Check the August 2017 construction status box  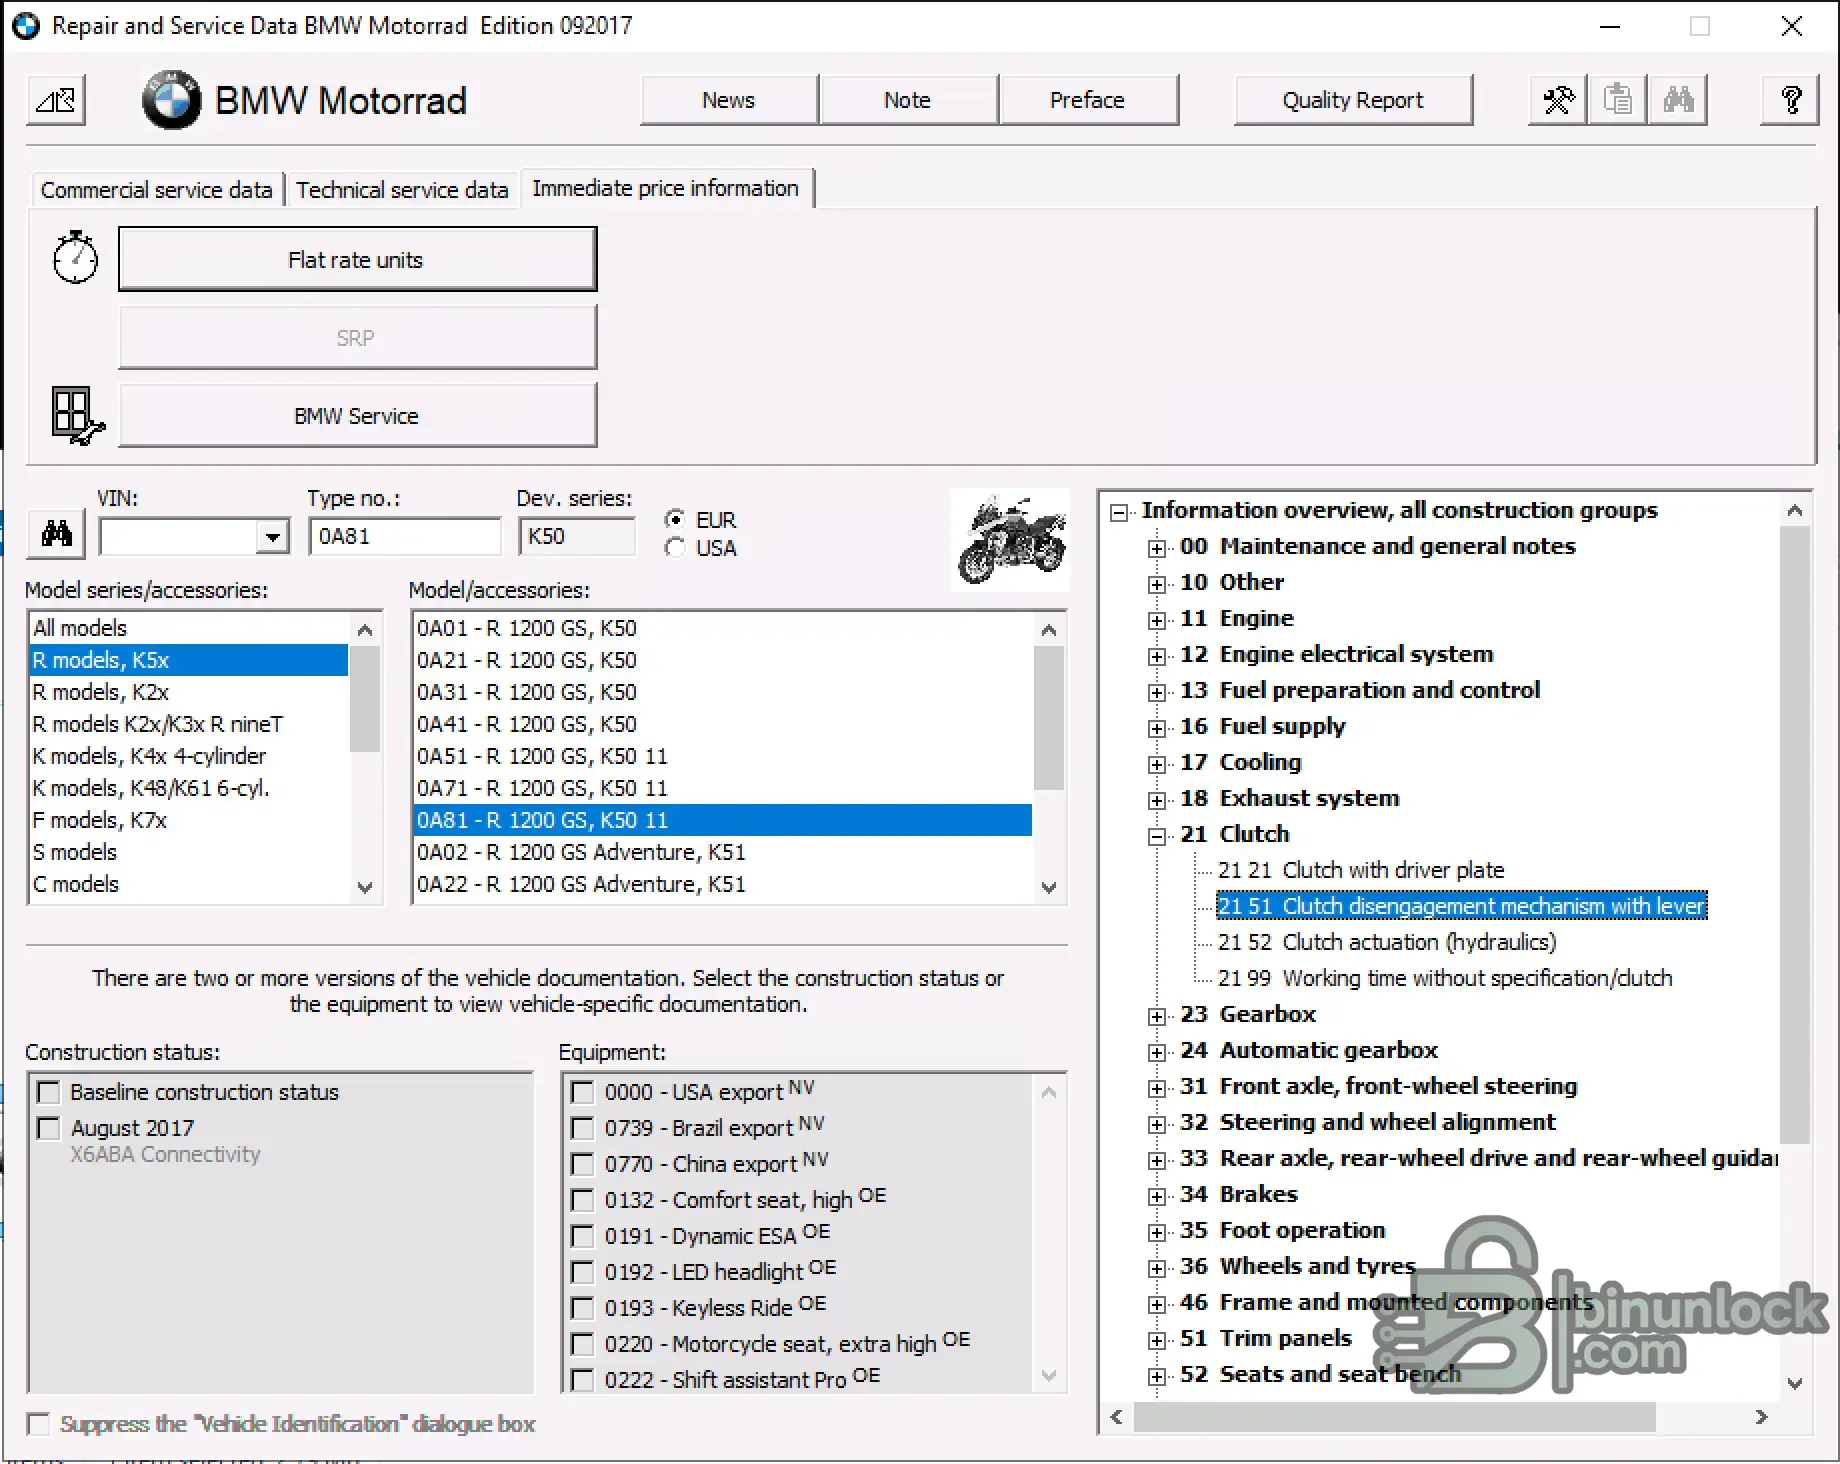[48, 1128]
